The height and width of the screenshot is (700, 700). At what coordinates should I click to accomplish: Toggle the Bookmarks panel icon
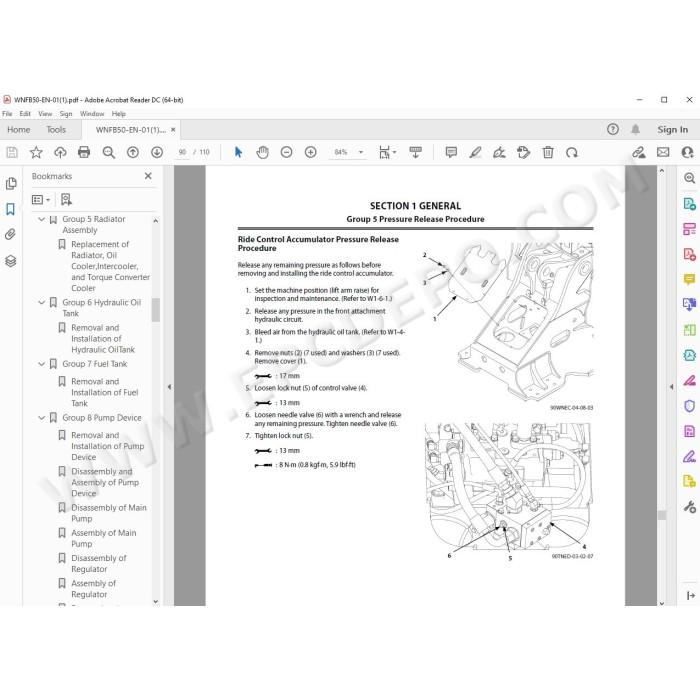point(10,209)
